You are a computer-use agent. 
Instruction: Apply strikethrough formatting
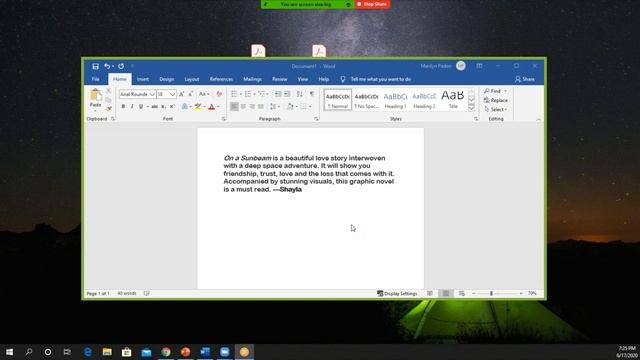point(155,107)
